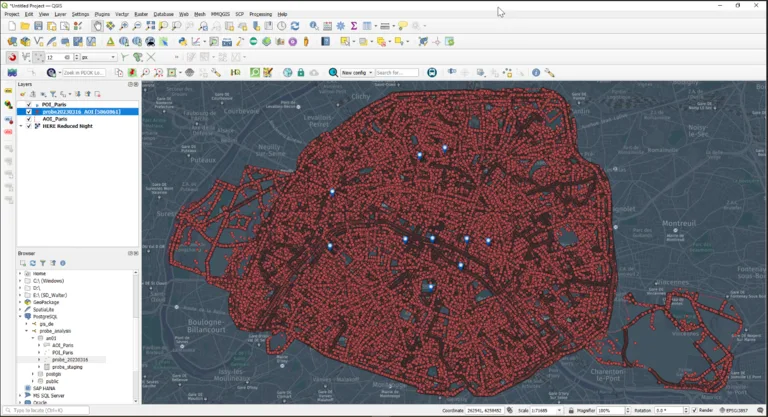This screenshot has height=417, width=768.
Task: Open the Layer menu
Action: click(x=60, y=14)
